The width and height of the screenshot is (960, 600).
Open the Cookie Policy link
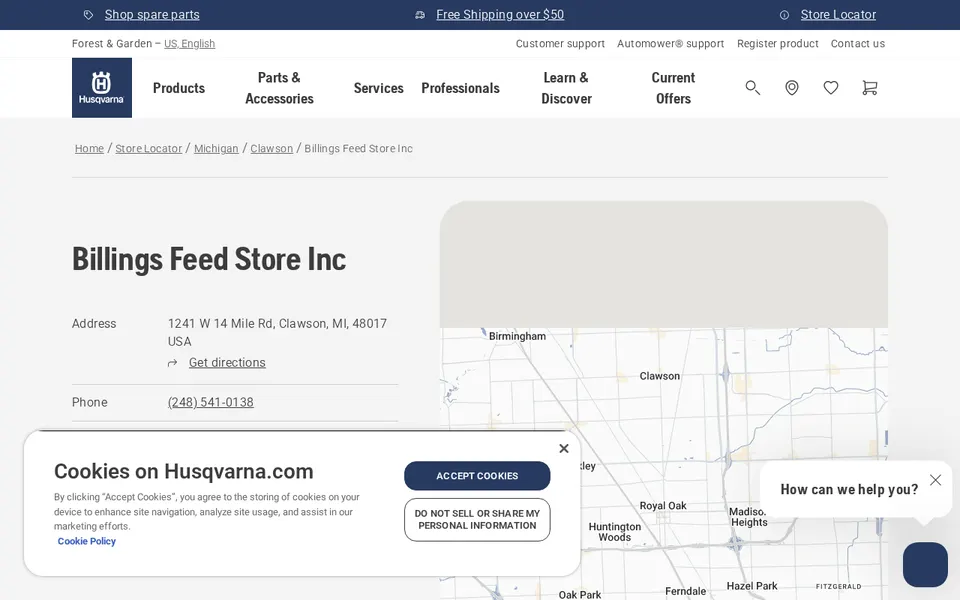click(86, 541)
